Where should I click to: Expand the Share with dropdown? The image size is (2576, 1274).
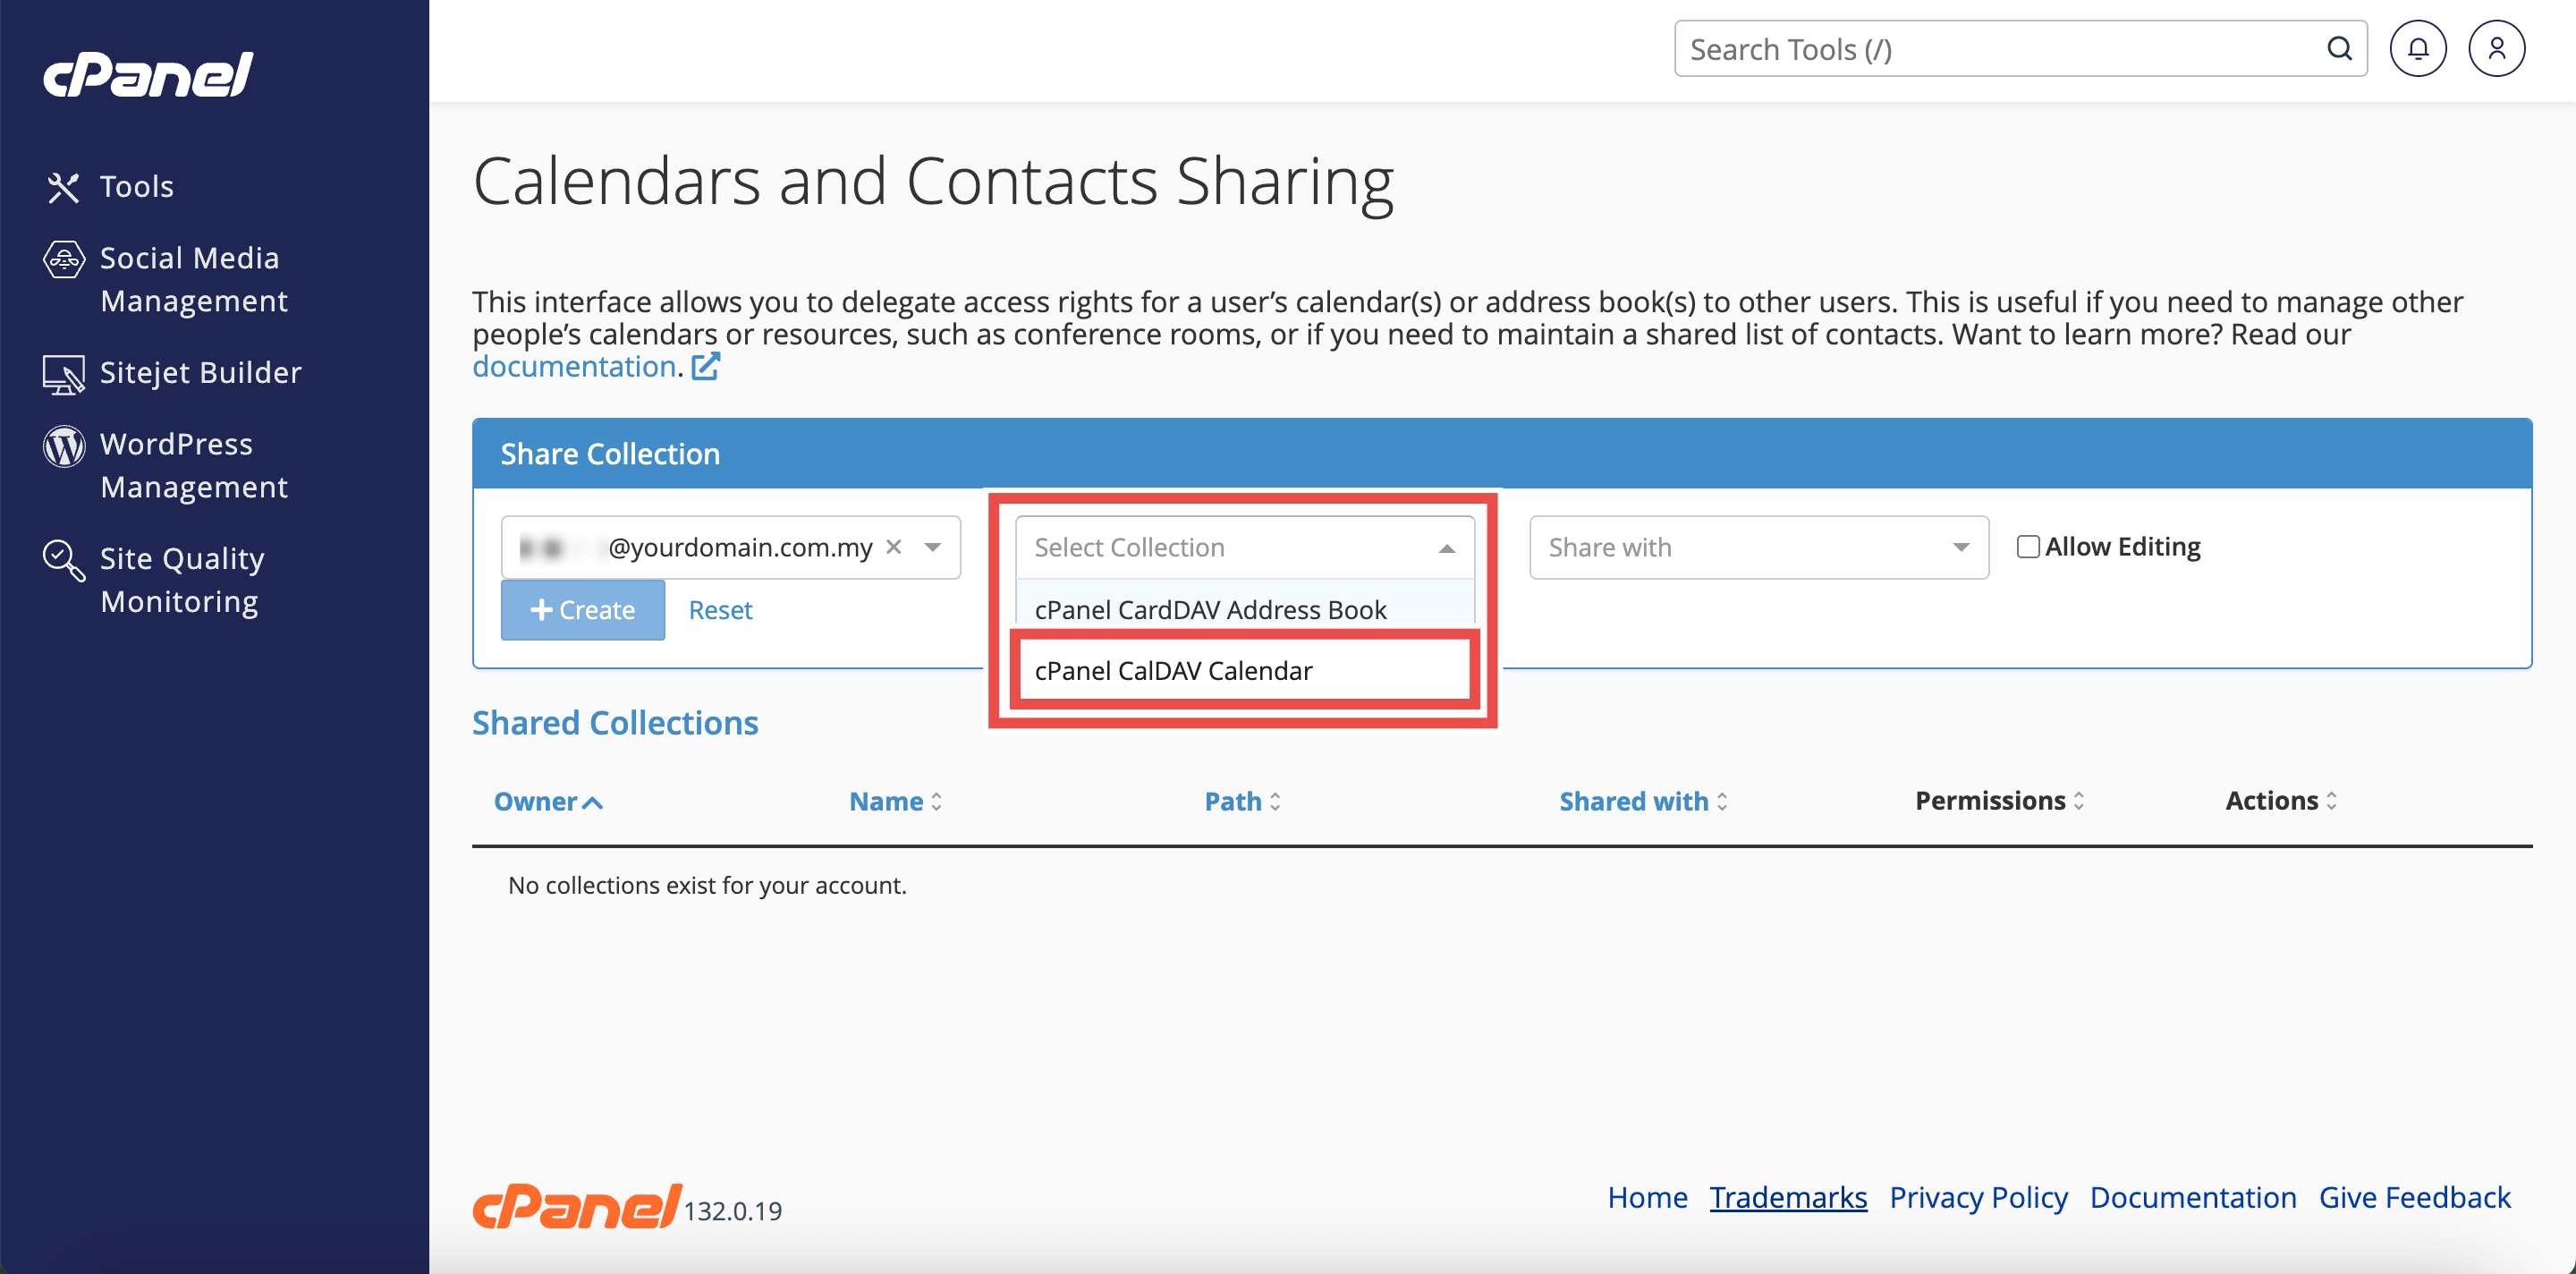[x=1758, y=547]
